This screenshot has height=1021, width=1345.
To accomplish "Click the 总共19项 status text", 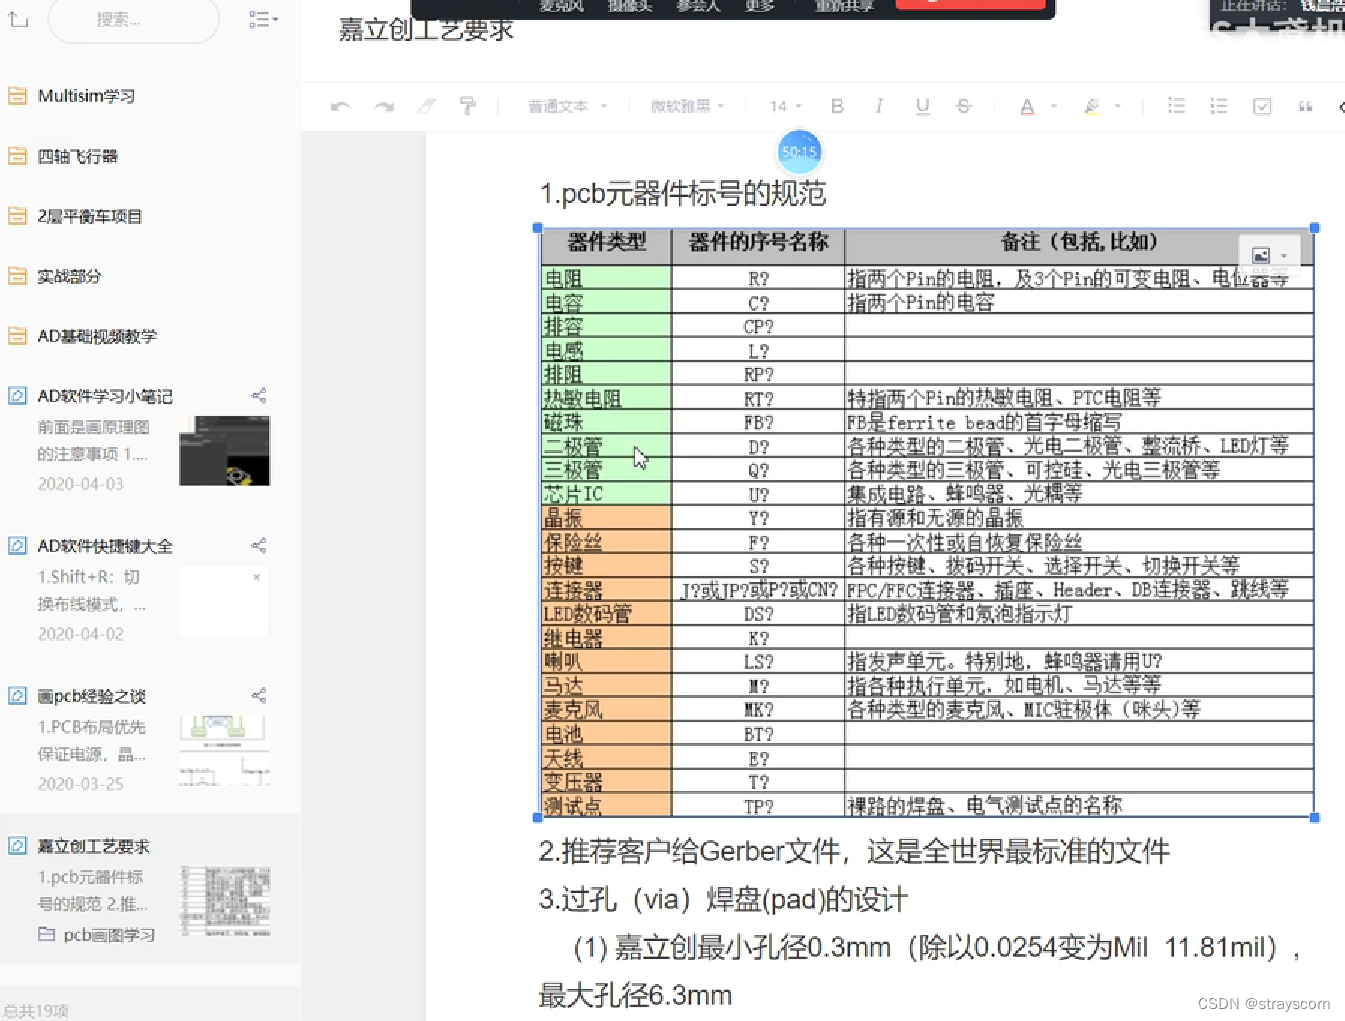I will (x=36, y=1011).
